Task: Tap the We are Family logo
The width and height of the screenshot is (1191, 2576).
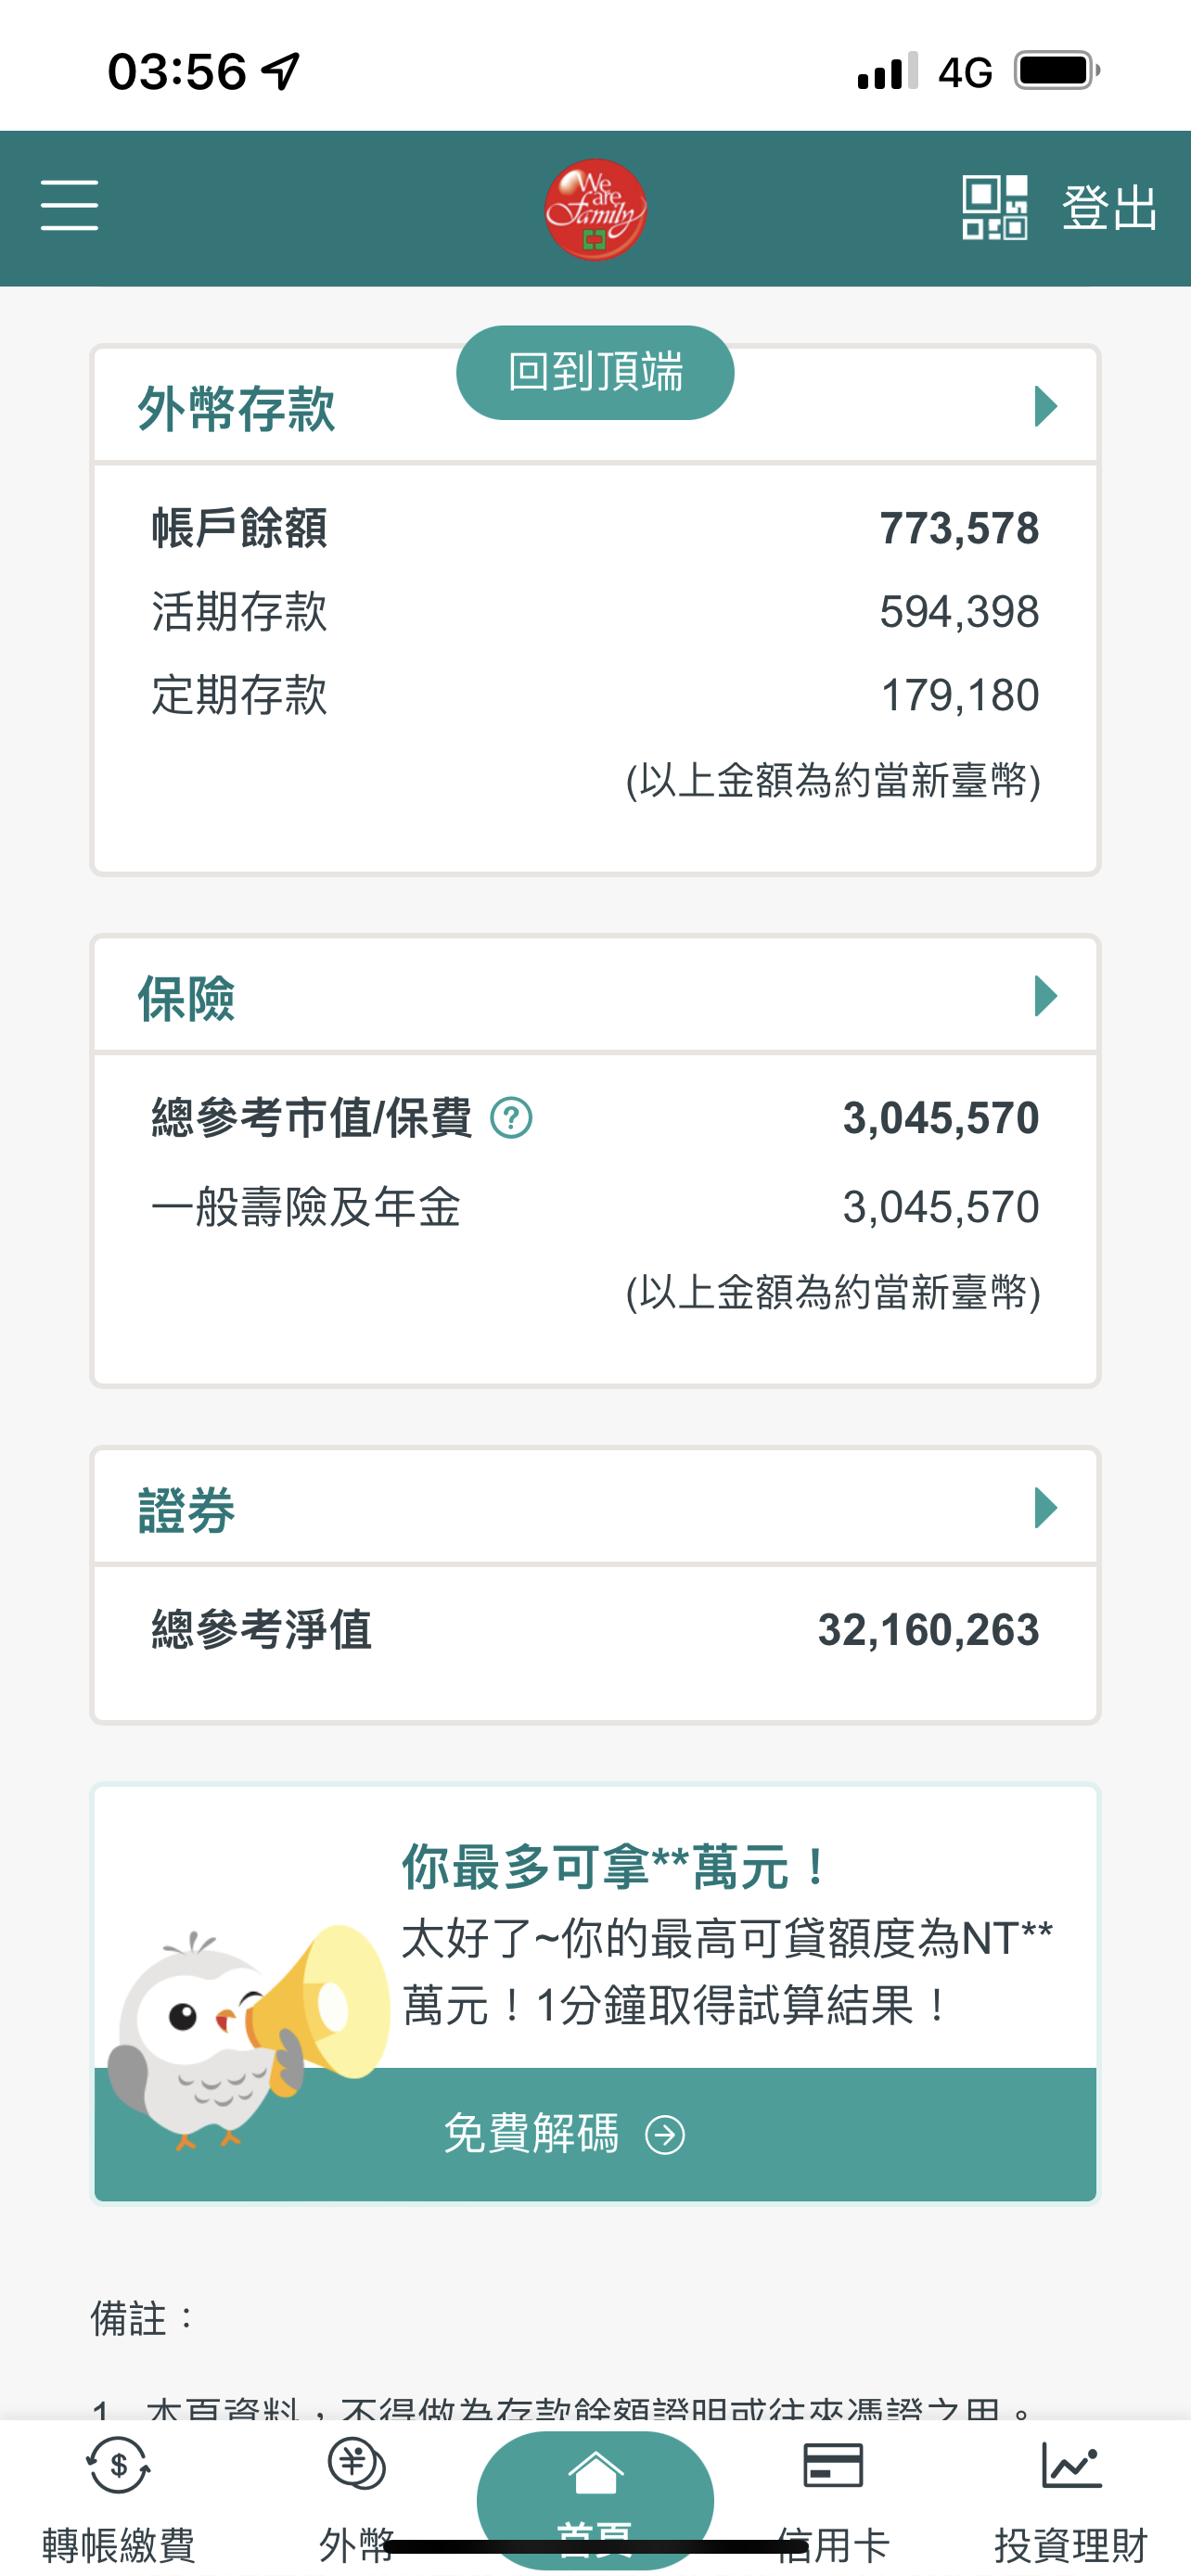Action: 595,210
